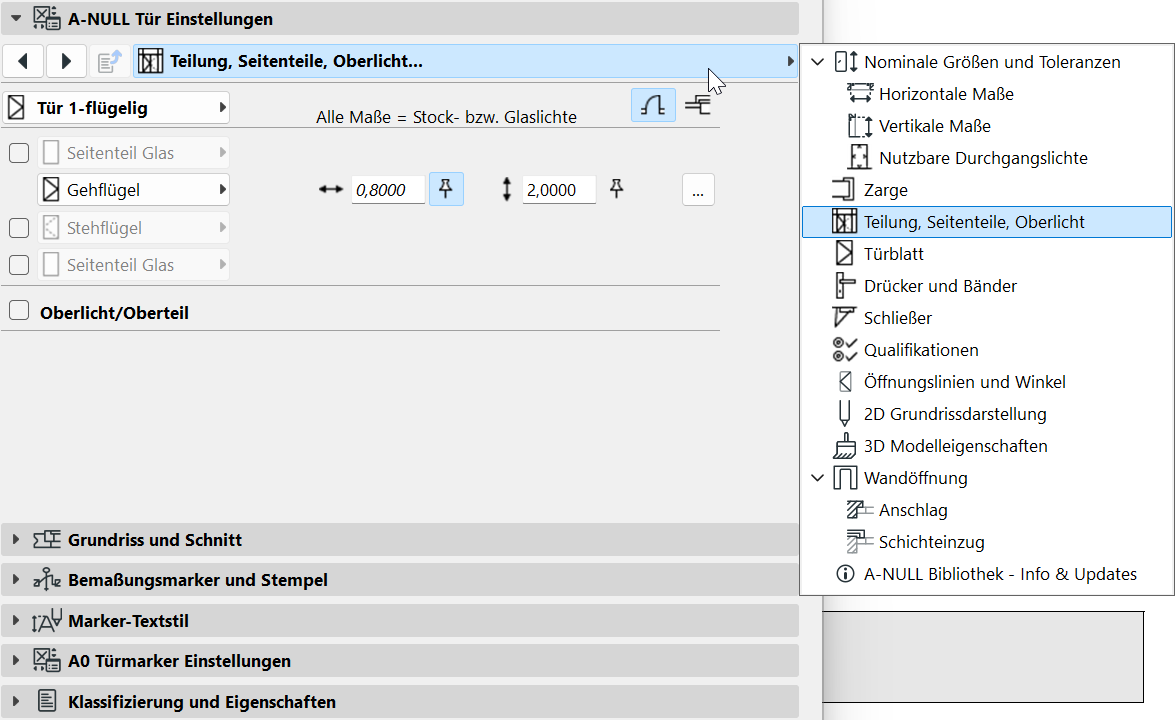Tick the upper Seitenteil Glas checkbox

[18, 153]
